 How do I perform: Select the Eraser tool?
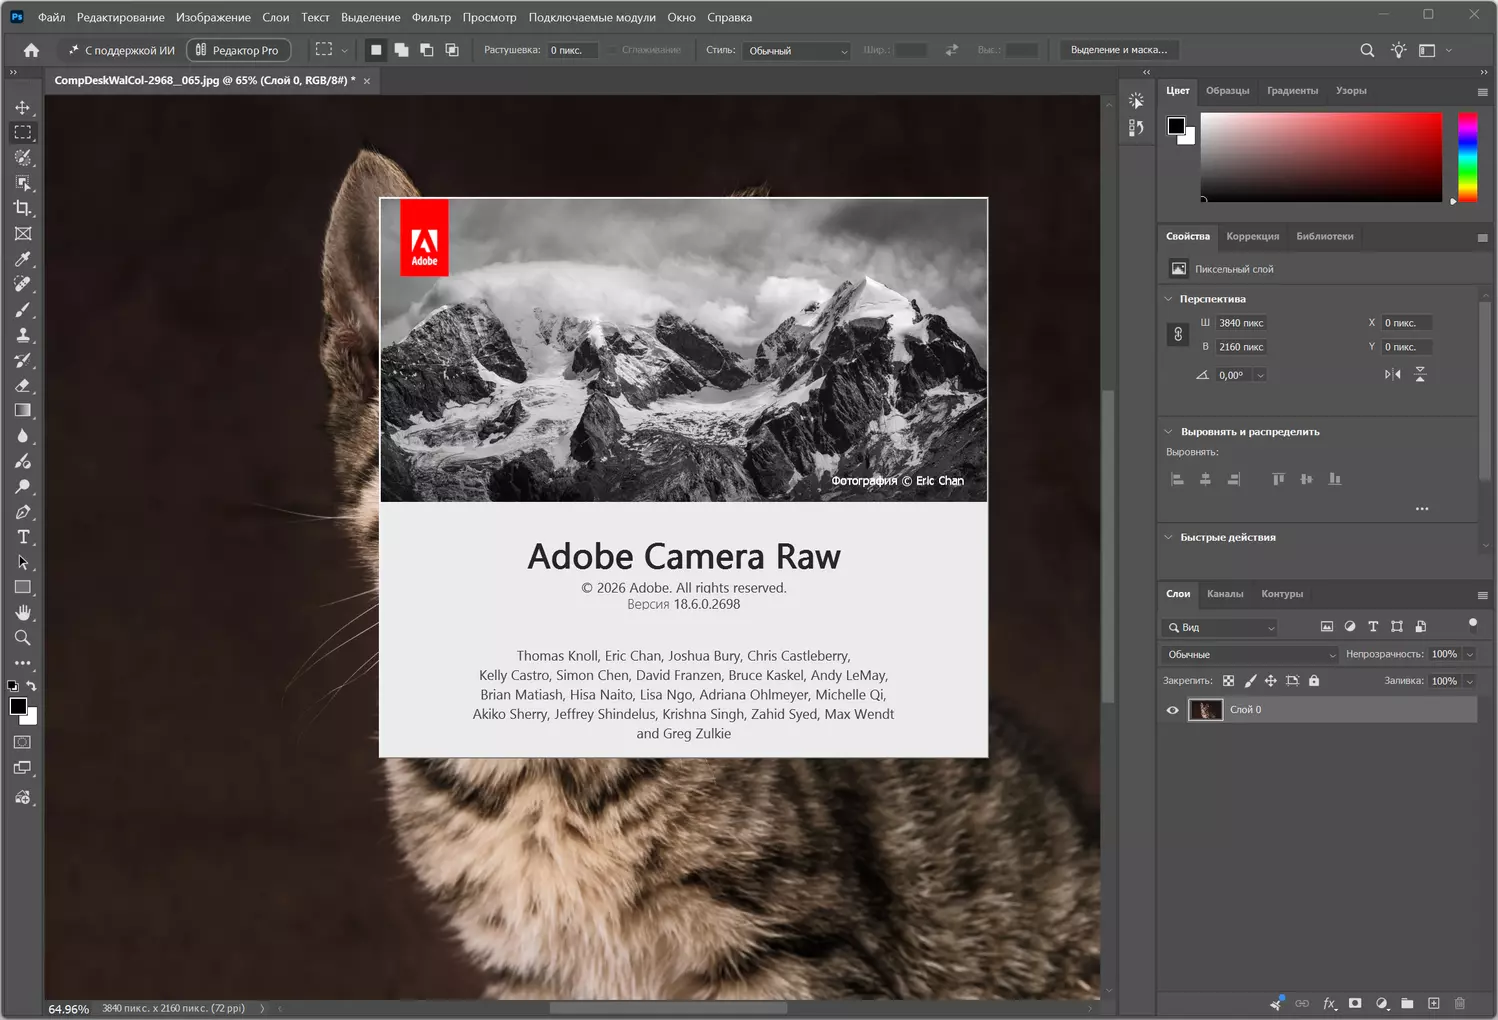point(22,385)
